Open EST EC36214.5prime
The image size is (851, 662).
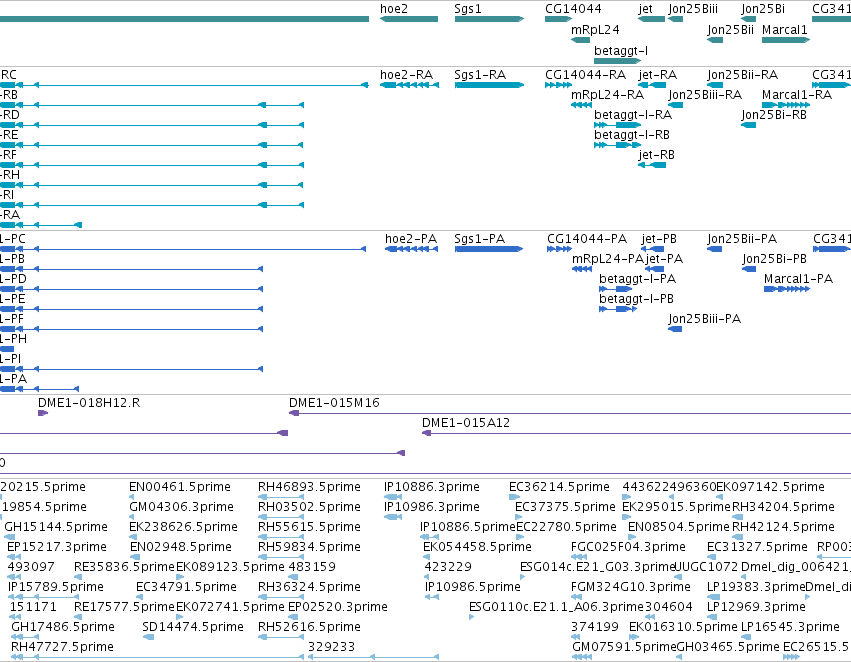[x=559, y=487]
